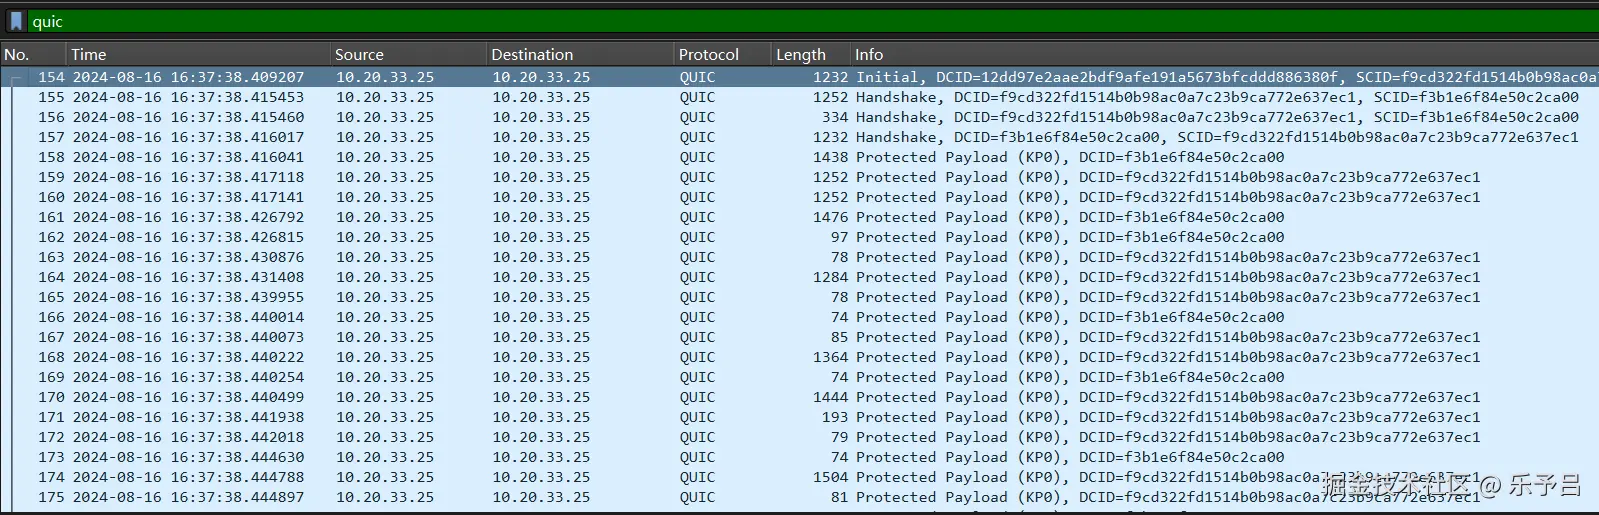Sort packets by the Length column header
This screenshot has width=1599, height=515.
click(811, 54)
